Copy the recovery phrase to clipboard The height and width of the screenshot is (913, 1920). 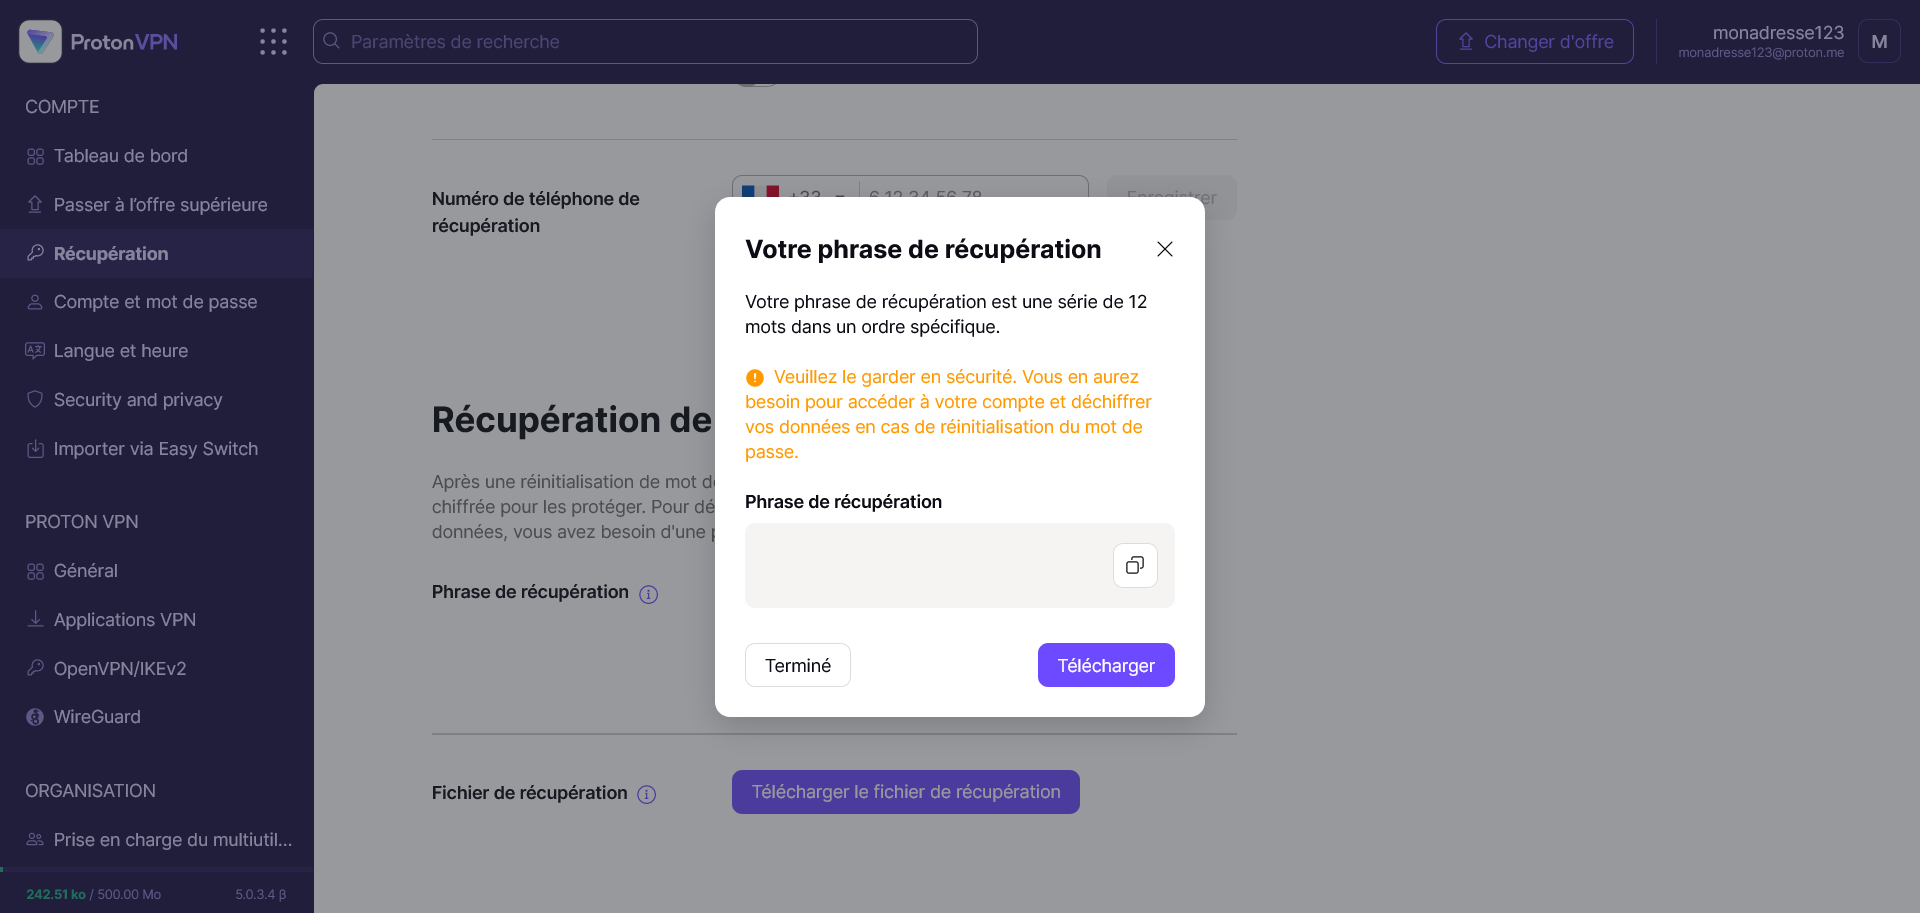coord(1135,566)
